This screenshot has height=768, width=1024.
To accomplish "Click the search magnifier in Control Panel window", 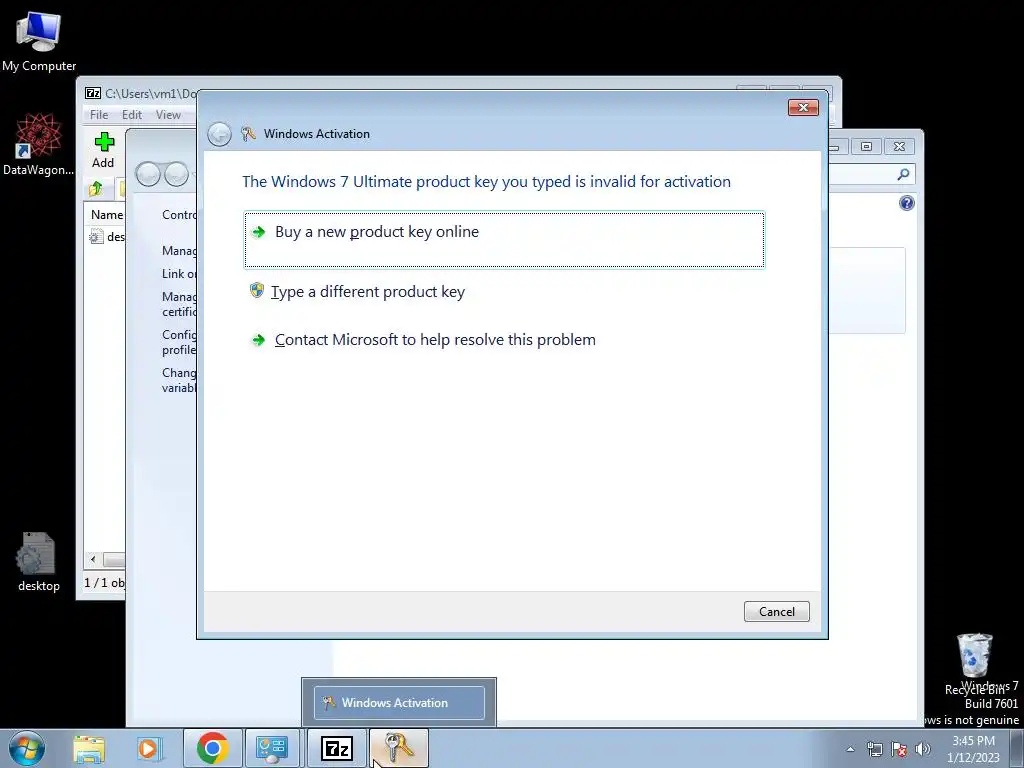I will [904, 174].
